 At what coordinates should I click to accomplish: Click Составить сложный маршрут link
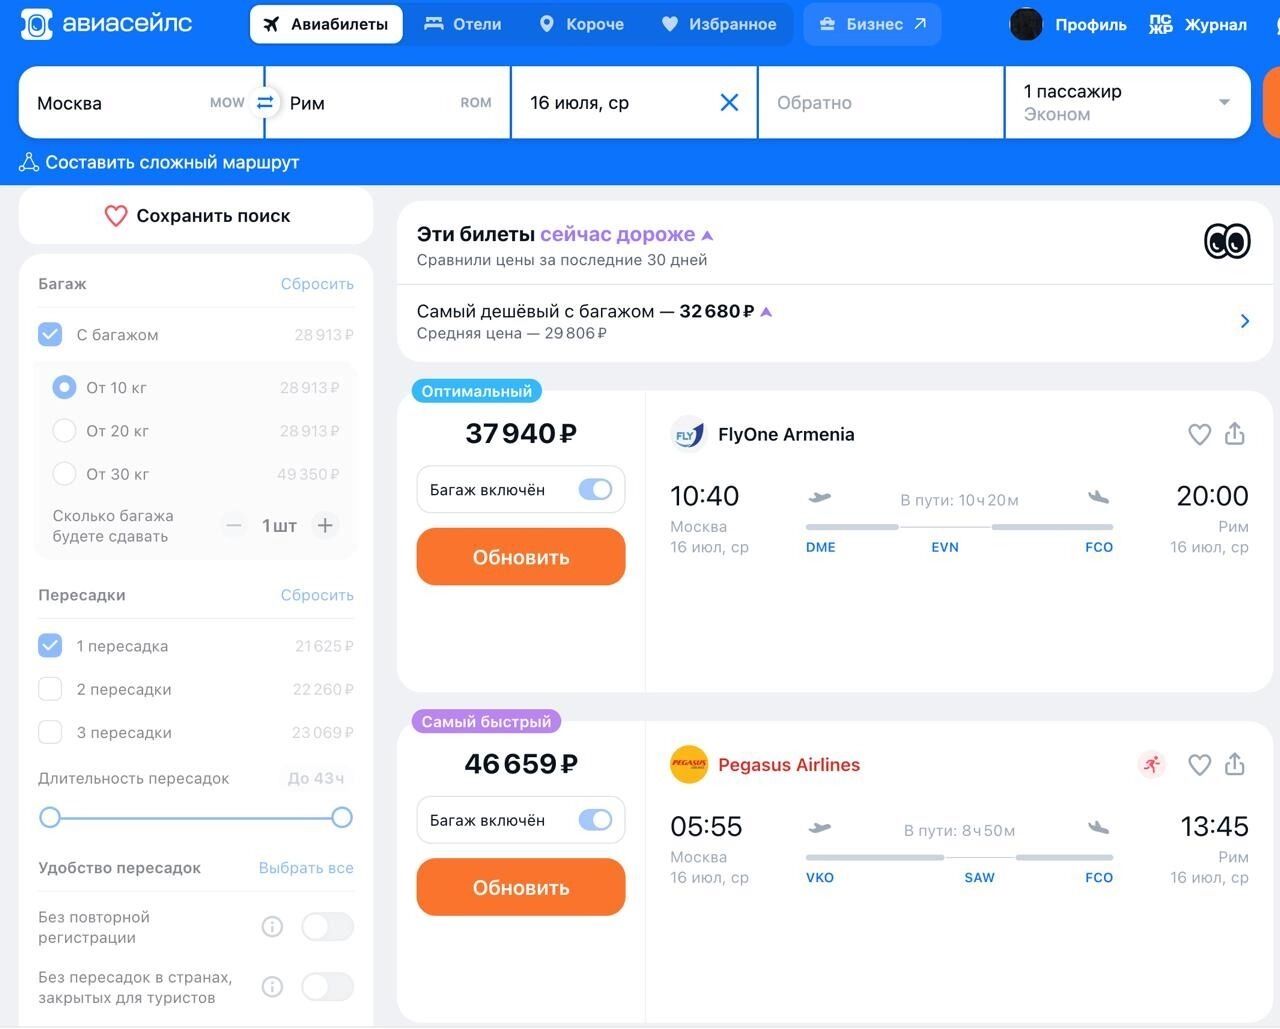(x=172, y=162)
